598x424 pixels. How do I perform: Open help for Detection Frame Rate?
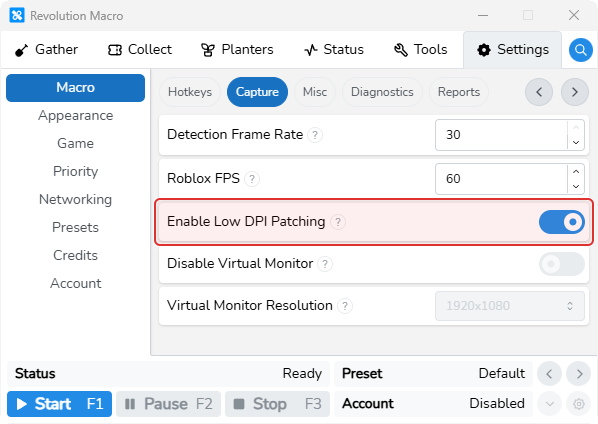[315, 135]
